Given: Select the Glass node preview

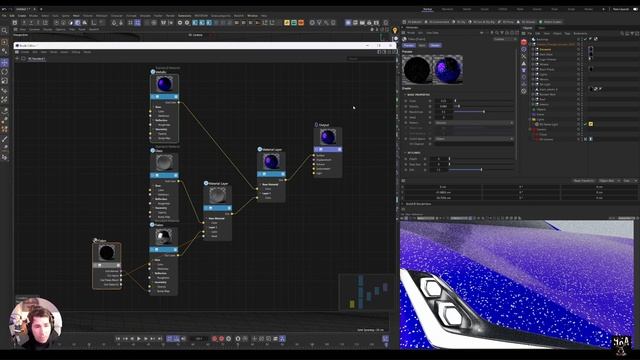Looking at the screenshot, I should click(164, 163).
